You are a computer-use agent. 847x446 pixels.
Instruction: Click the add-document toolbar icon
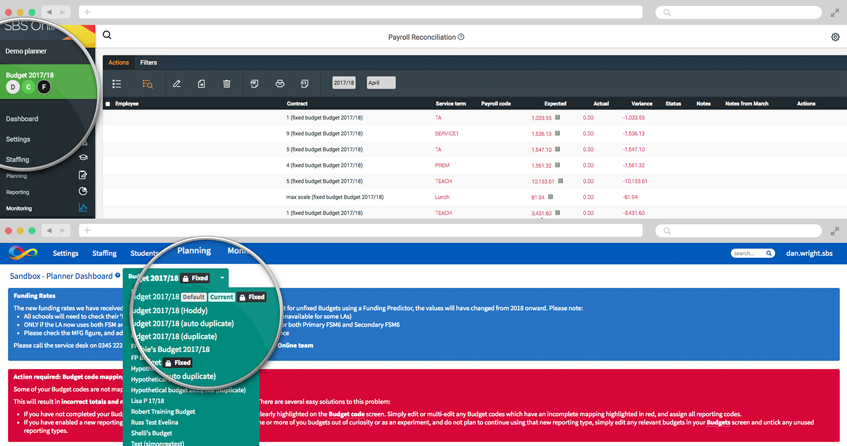click(201, 84)
